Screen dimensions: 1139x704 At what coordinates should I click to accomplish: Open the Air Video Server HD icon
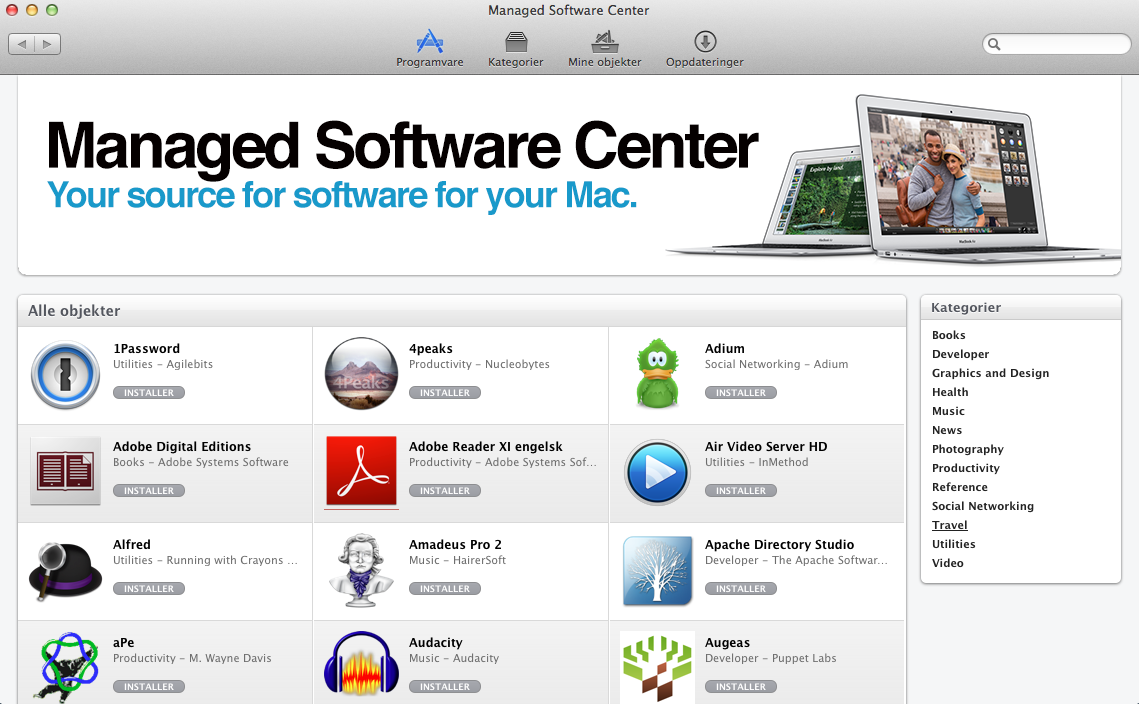657,472
